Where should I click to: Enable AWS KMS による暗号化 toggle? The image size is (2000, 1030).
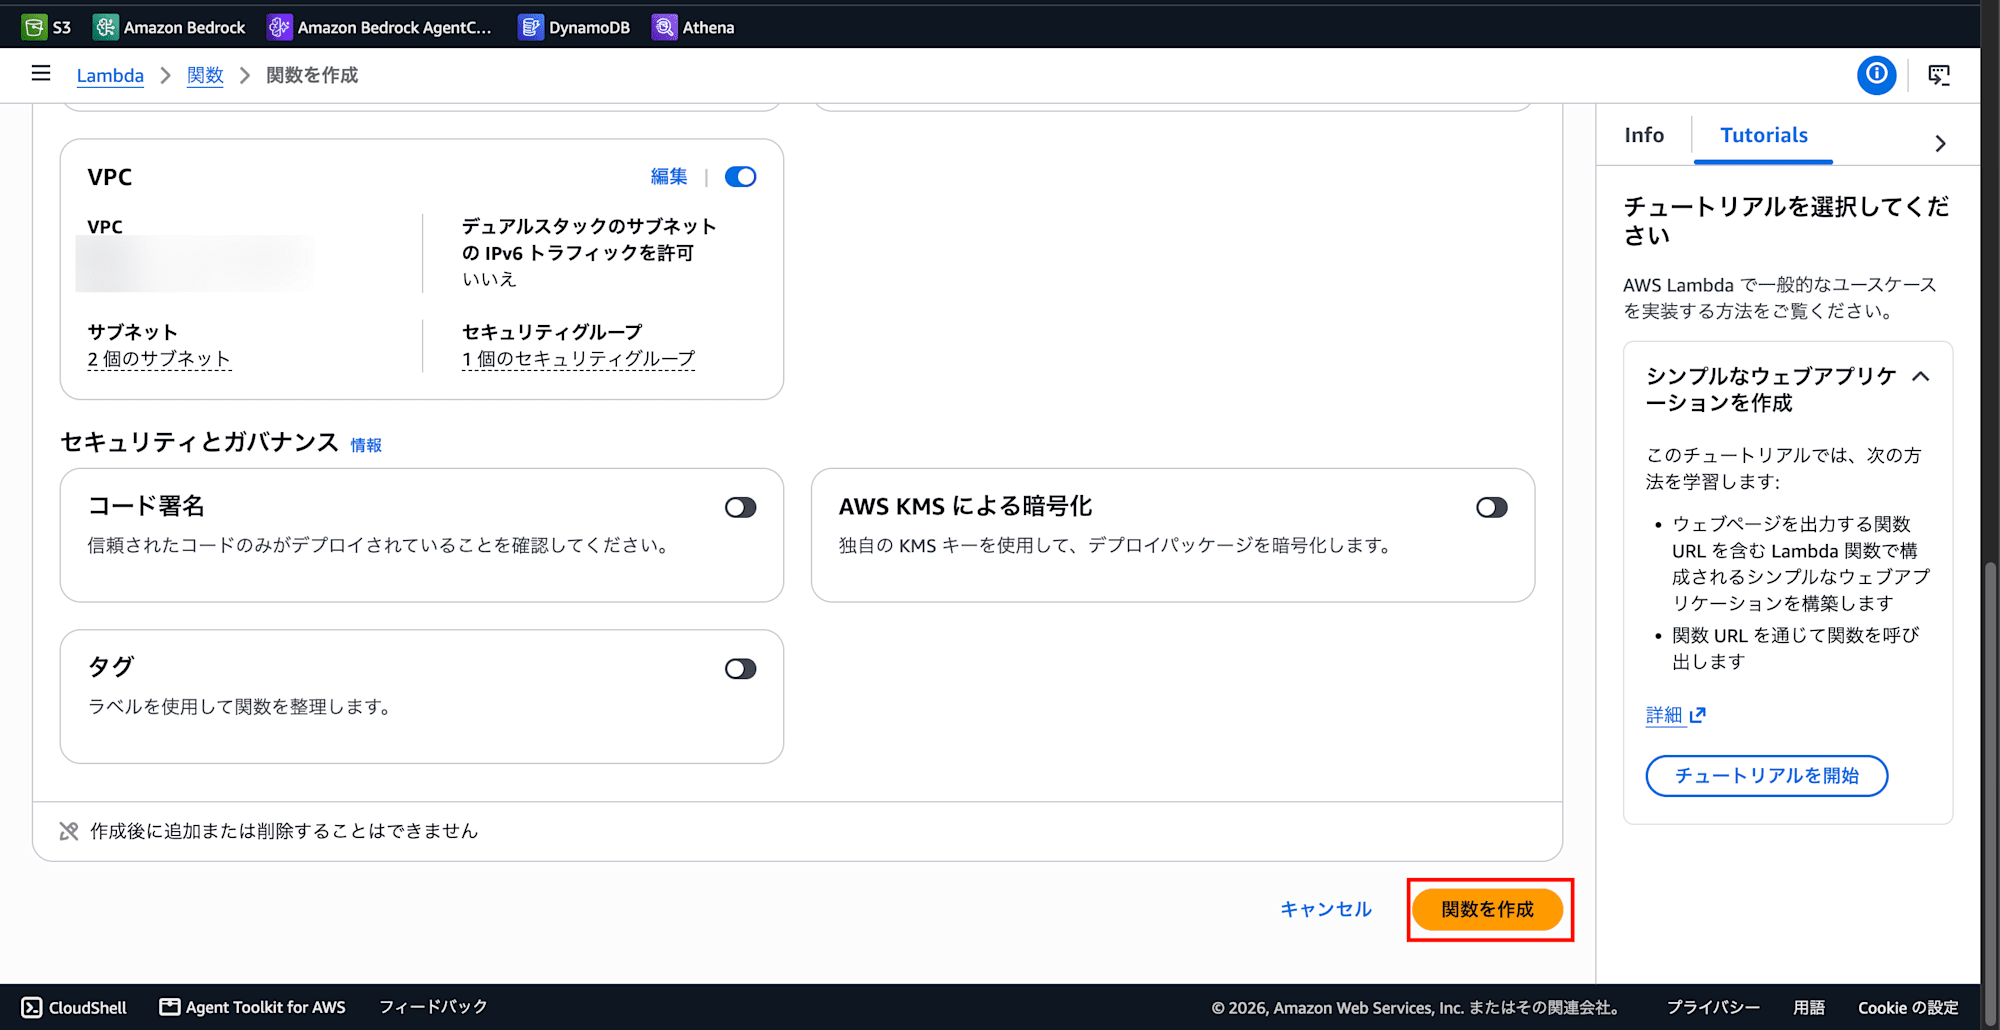[x=1492, y=508]
